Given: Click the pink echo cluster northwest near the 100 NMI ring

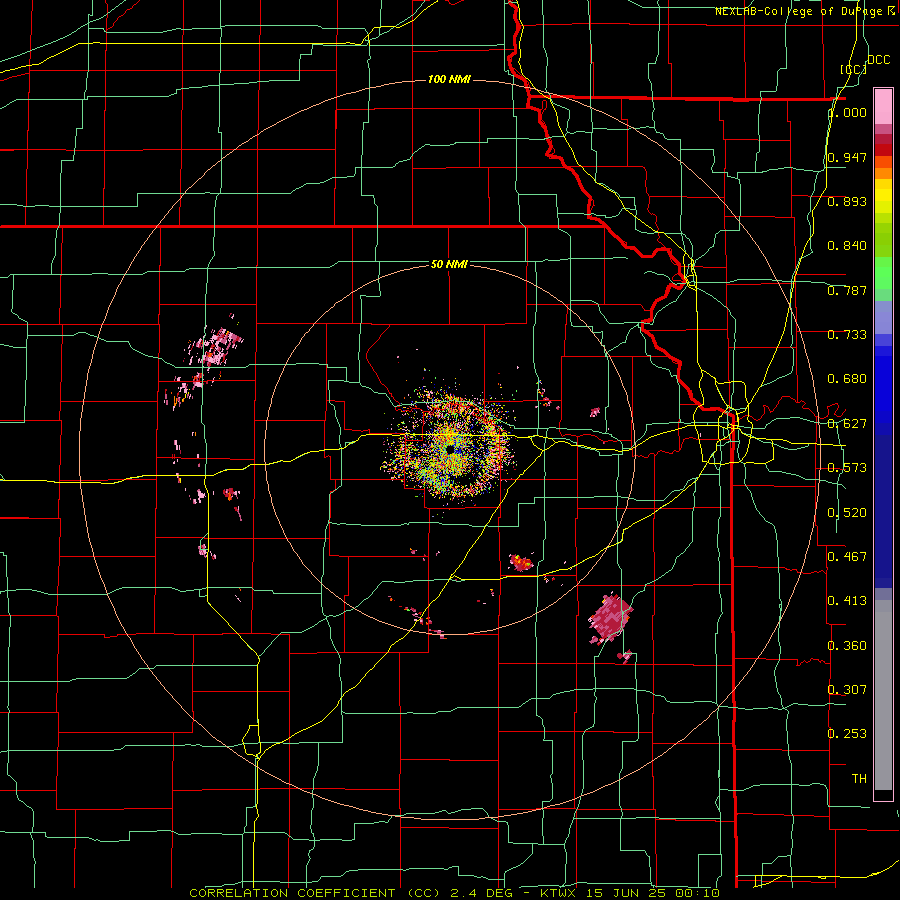Looking at the screenshot, I should tap(215, 346).
